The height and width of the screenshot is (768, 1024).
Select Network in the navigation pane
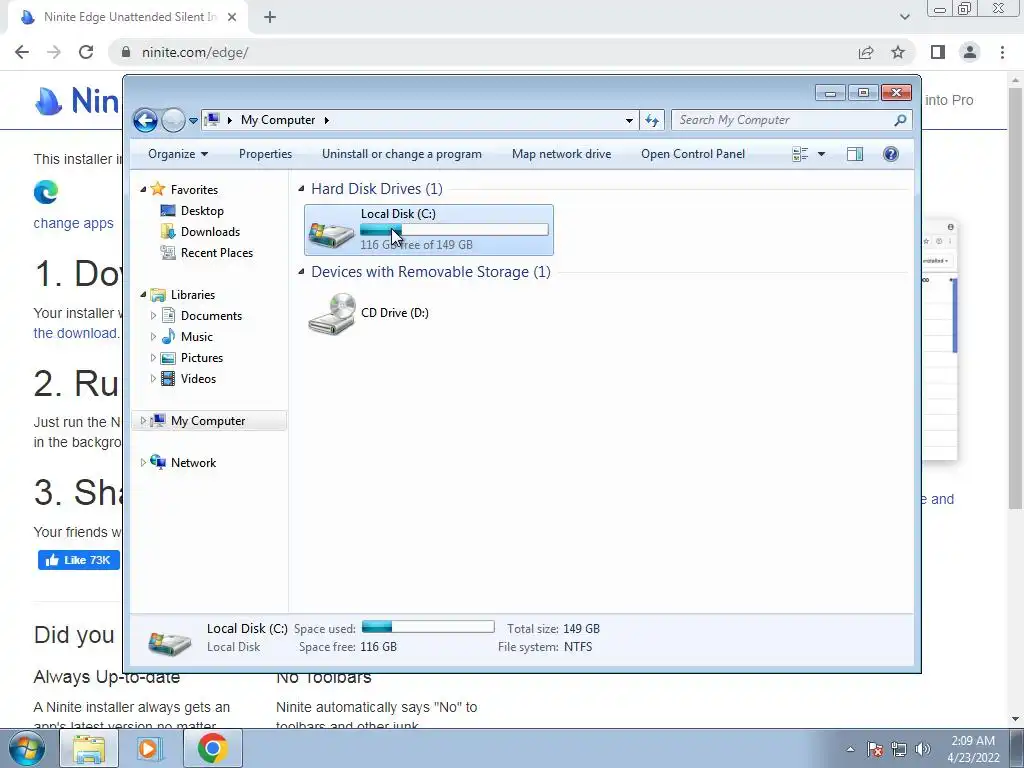(193, 463)
